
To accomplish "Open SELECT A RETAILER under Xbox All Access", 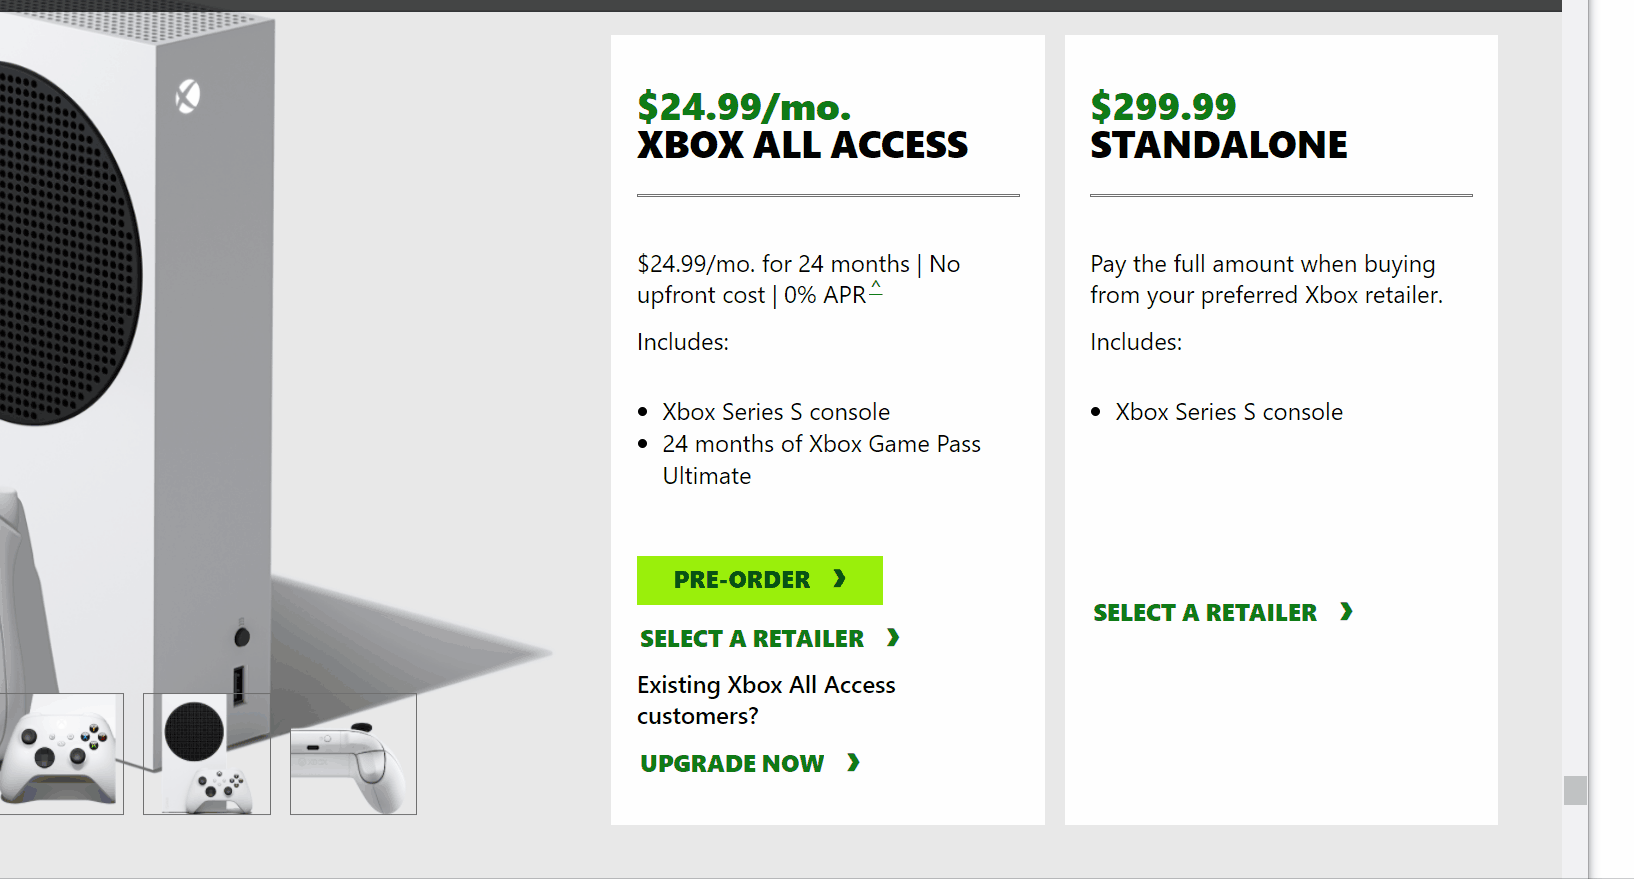I will tap(752, 639).
